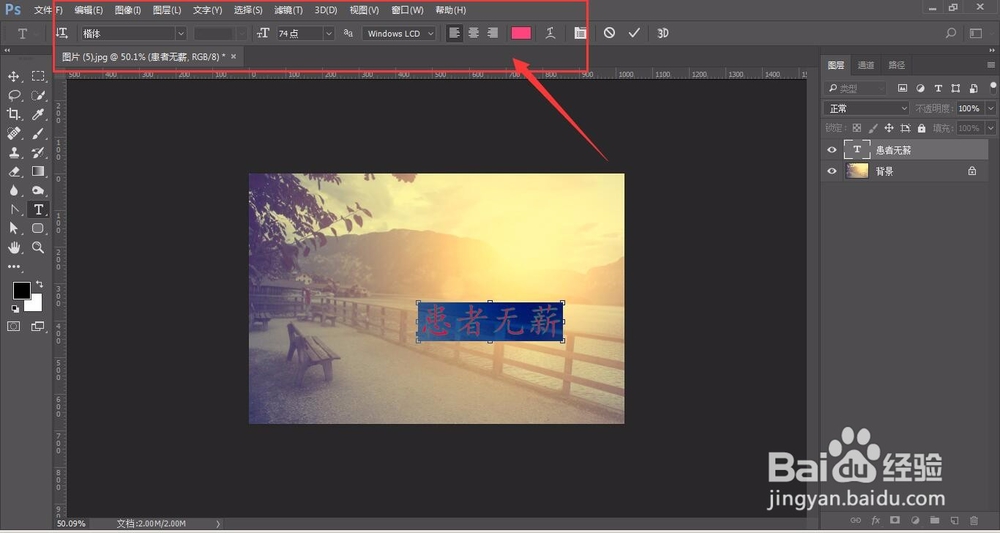This screenshot has height=533, width=1000.
Task: Toggle Quick Mask mode
Action: (13, 326)
